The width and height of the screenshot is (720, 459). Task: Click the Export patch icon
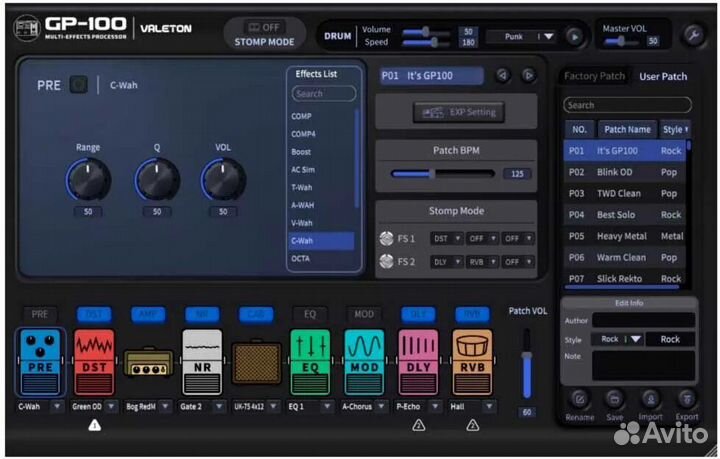pos(686,399)
